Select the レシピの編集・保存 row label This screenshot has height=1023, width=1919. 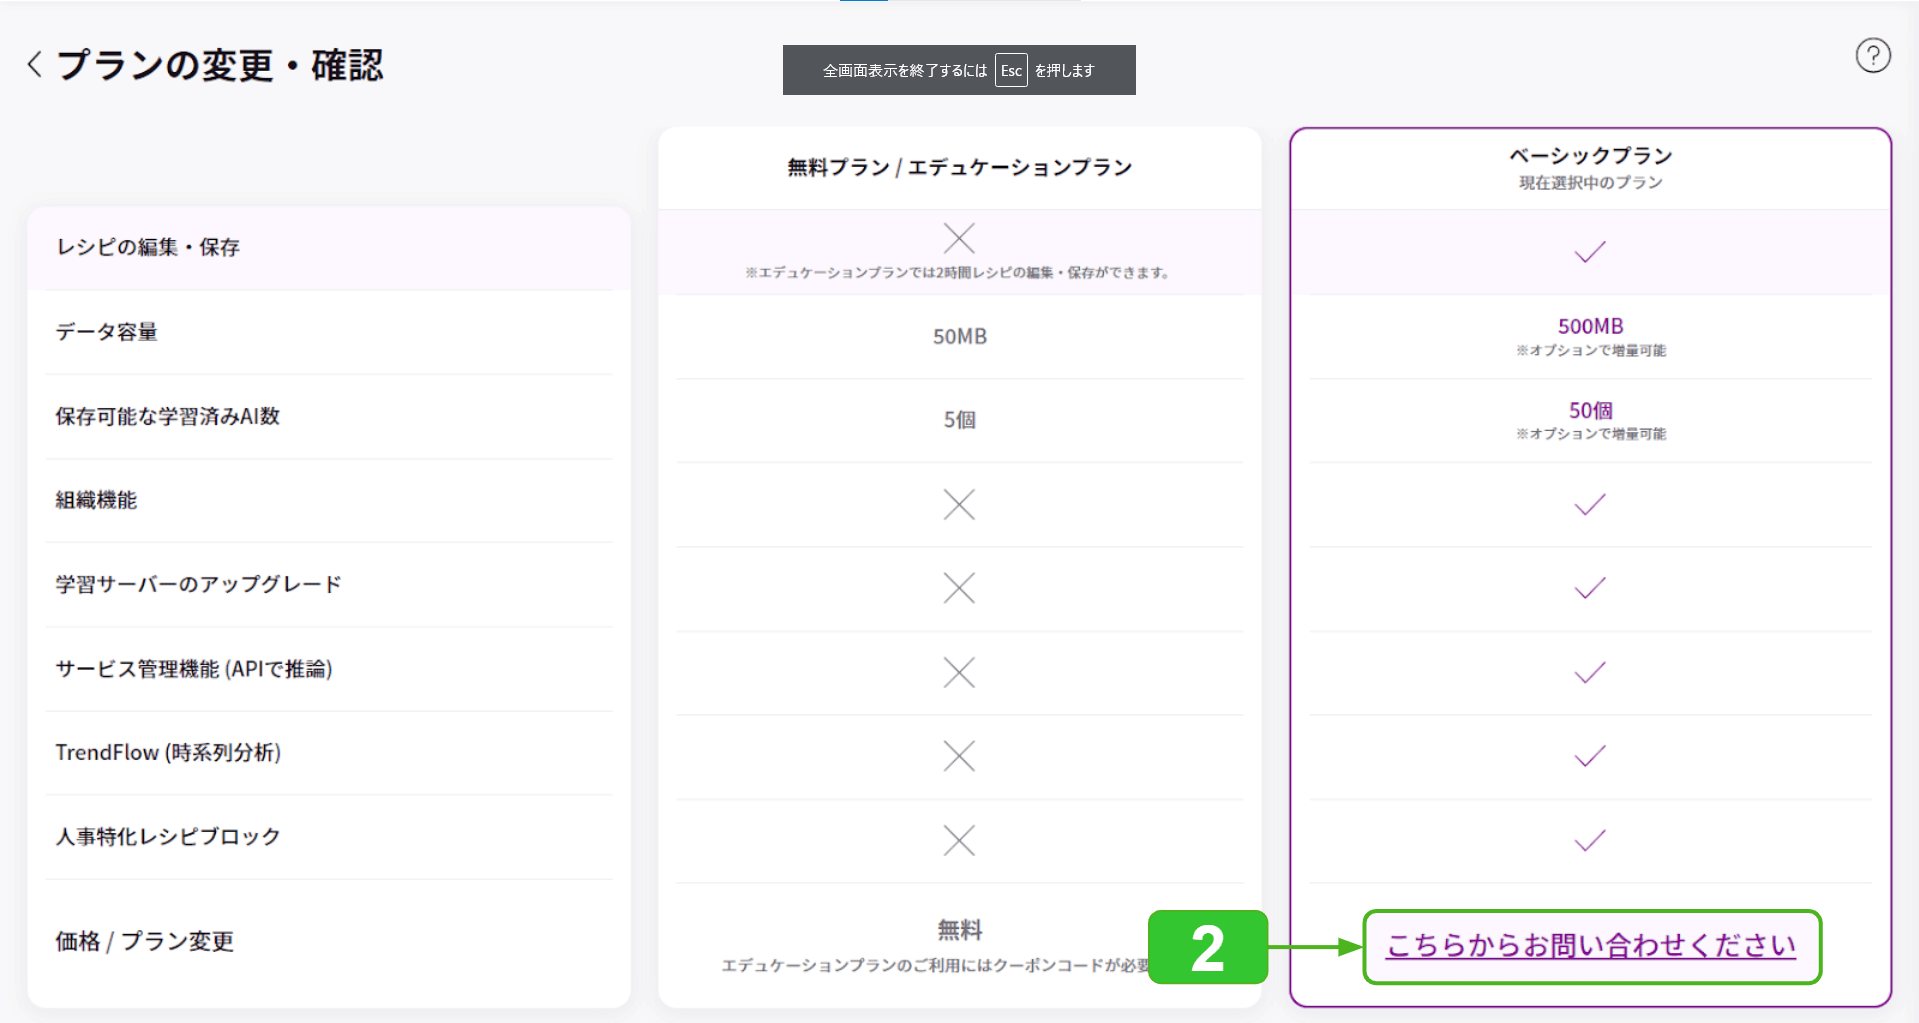148,247
